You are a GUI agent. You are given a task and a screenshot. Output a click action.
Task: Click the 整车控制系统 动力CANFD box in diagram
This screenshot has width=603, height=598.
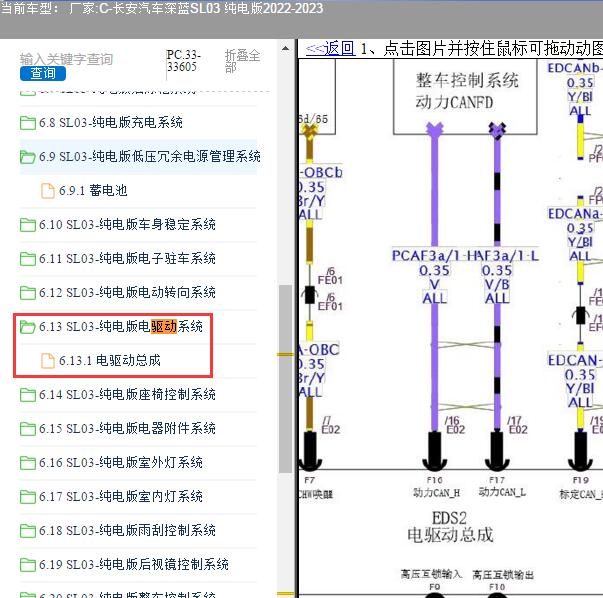point(465,96)
